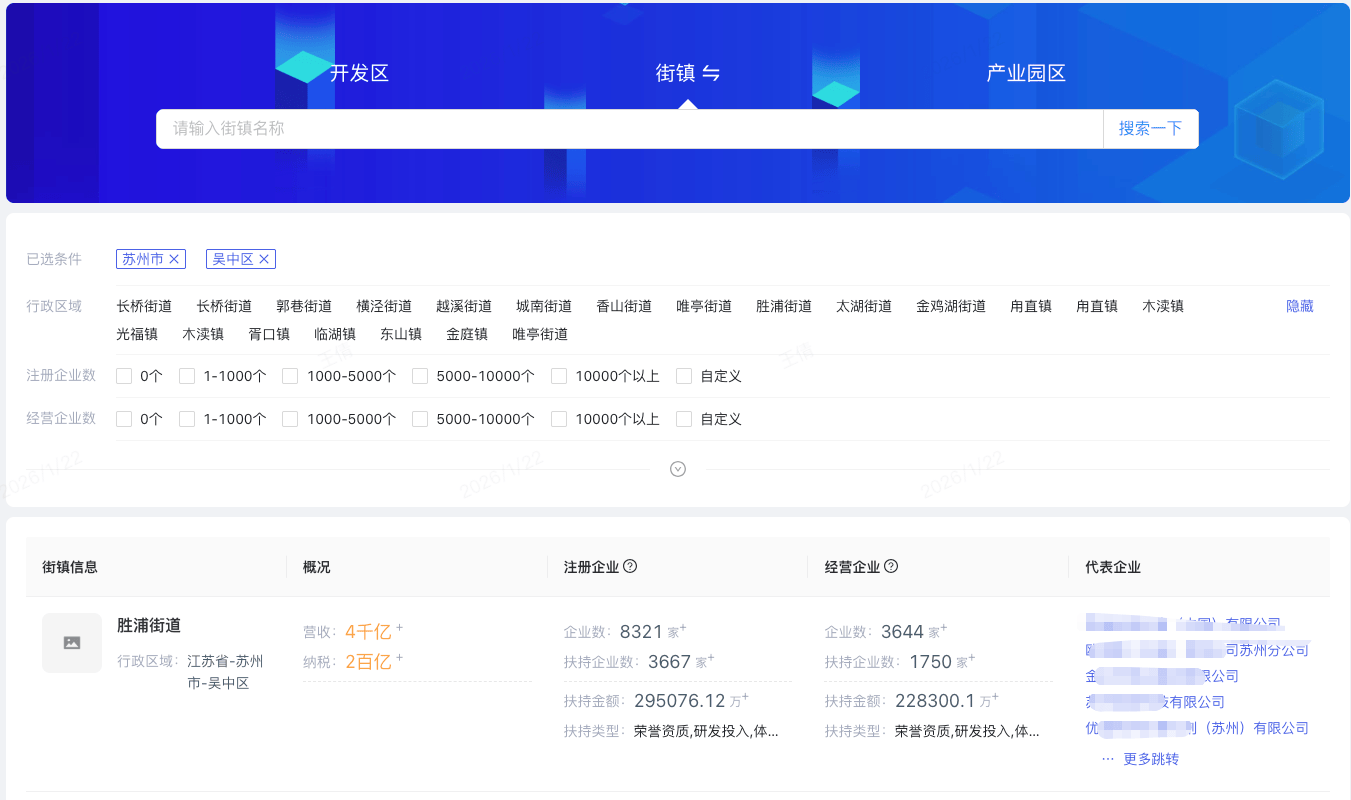The image size is (1351, 800).
Task: Filter by 越溪街道 district
Action: click(x=464, y=306)
